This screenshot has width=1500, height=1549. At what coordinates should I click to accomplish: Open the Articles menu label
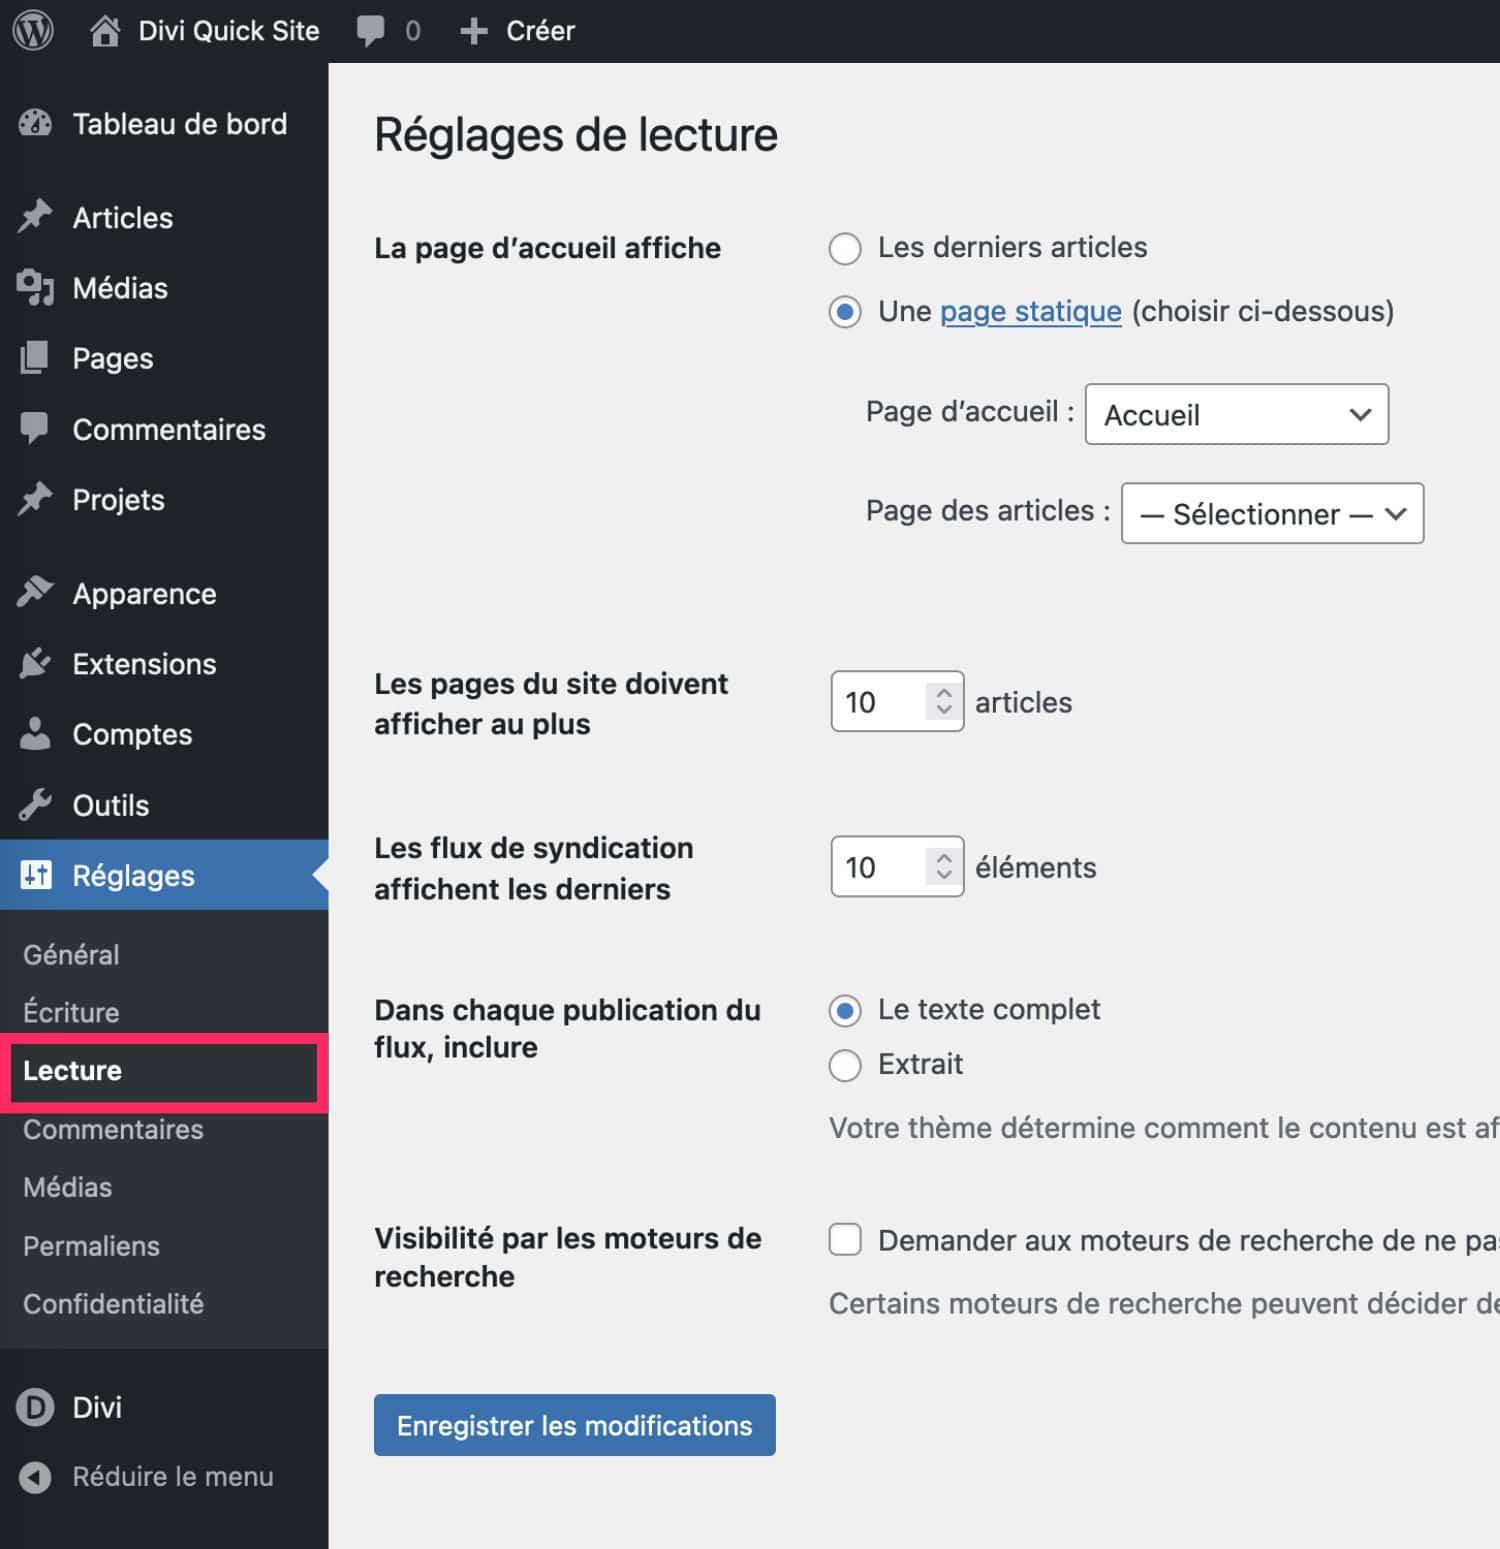(x=123, y=217)
